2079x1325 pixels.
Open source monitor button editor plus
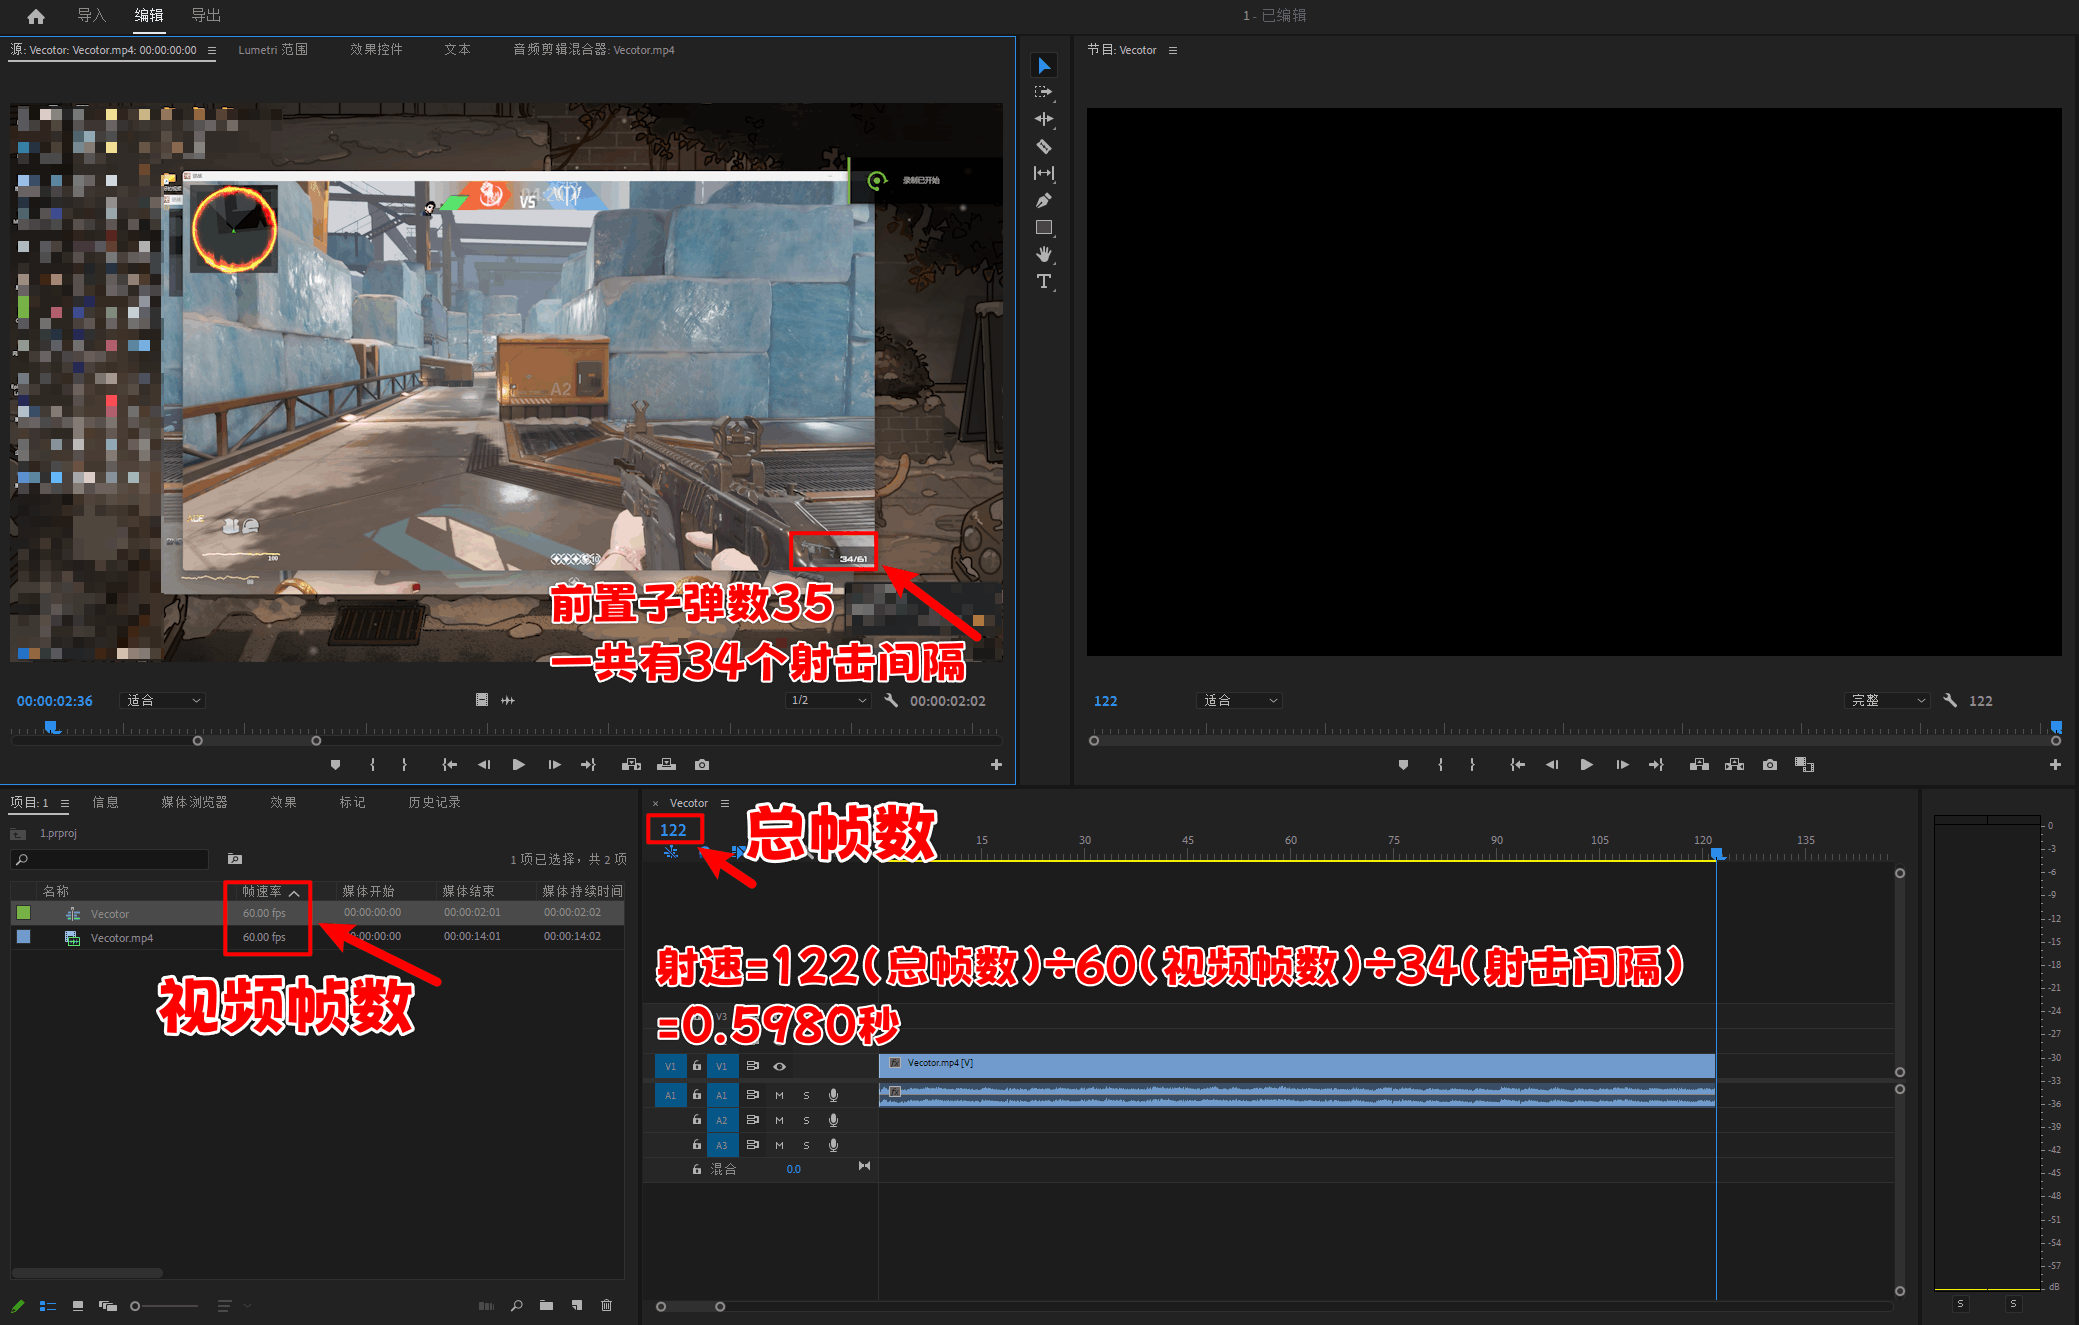point(996,765)
